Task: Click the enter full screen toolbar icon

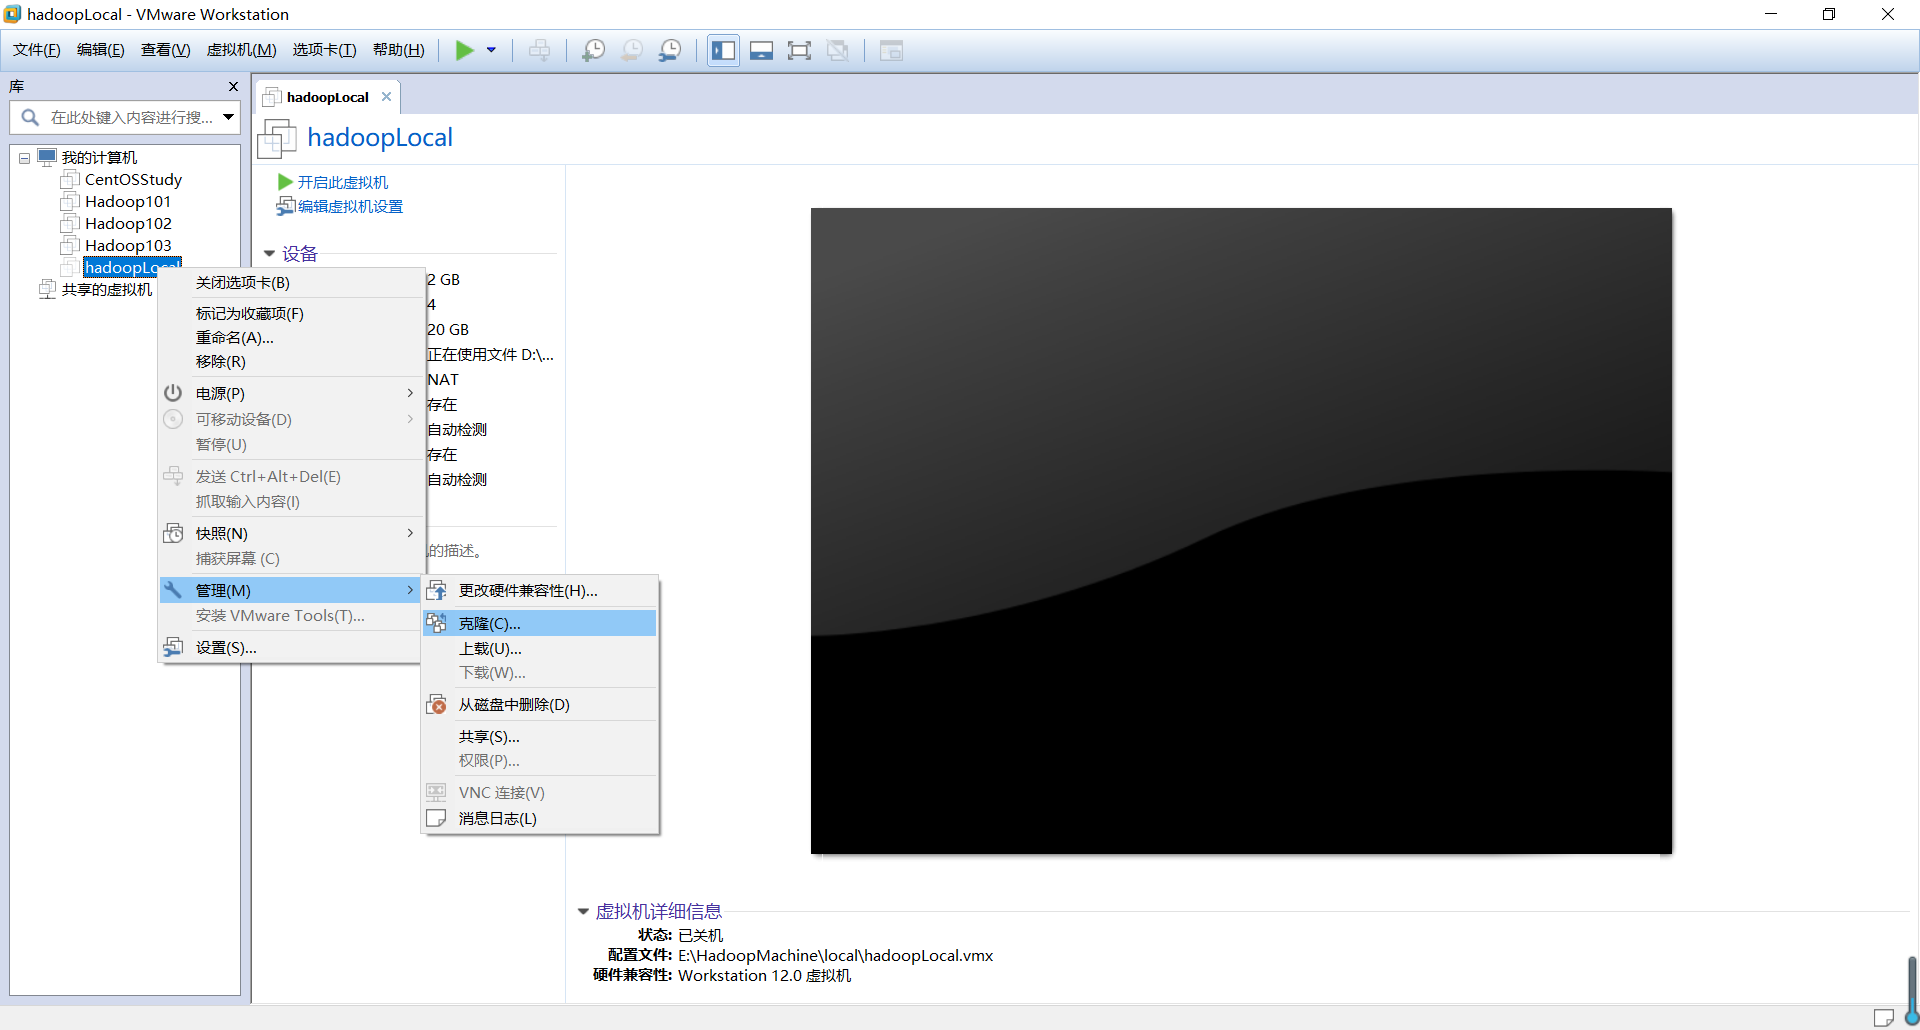Action: click(799, 50)
